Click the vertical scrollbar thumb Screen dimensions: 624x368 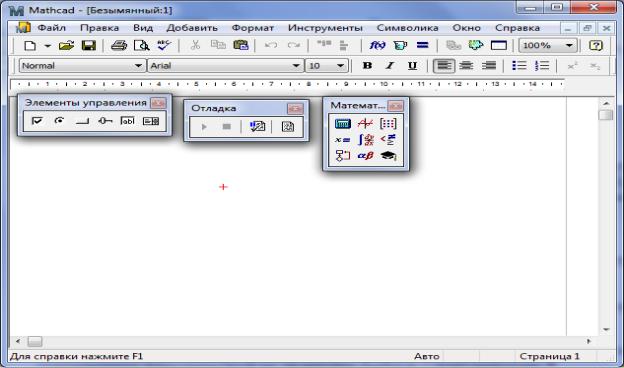coord(606,115)
